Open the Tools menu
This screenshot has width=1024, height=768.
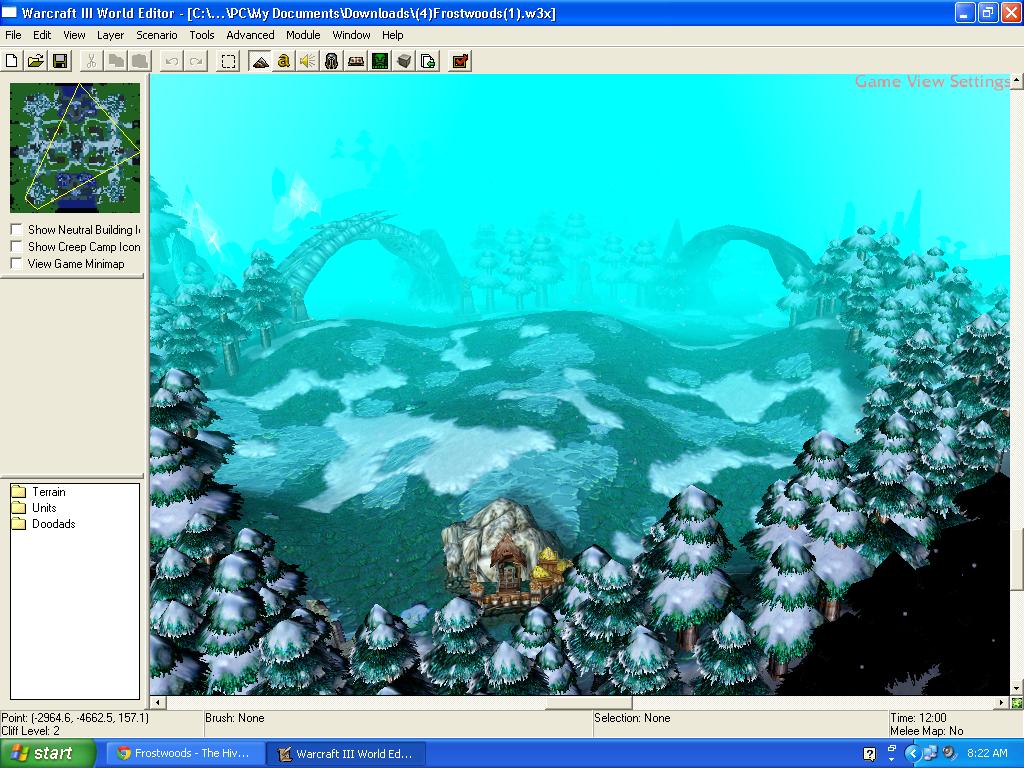click(x=202, y=35)
